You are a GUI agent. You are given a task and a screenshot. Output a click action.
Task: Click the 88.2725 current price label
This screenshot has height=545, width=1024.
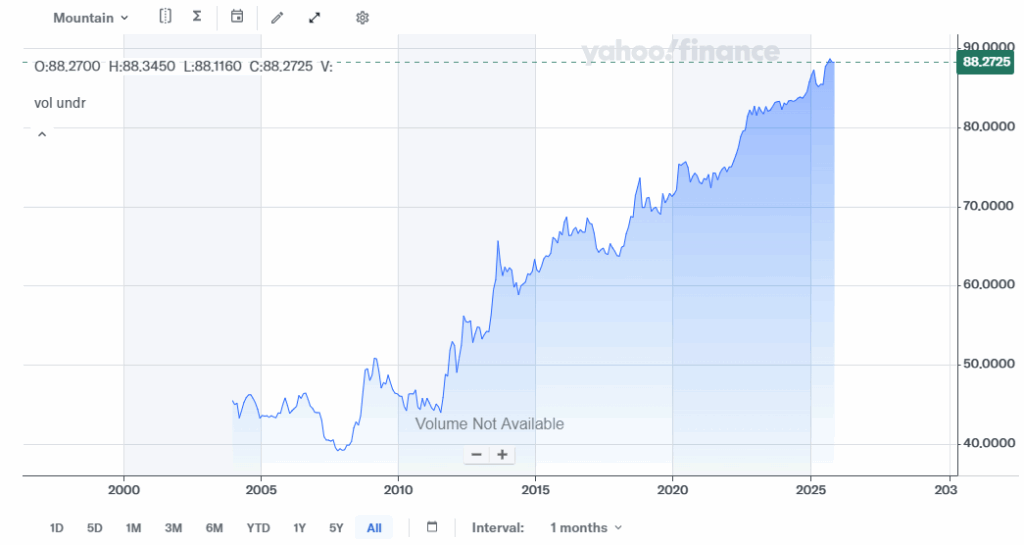pyautogui.click(x=985, y=62)
